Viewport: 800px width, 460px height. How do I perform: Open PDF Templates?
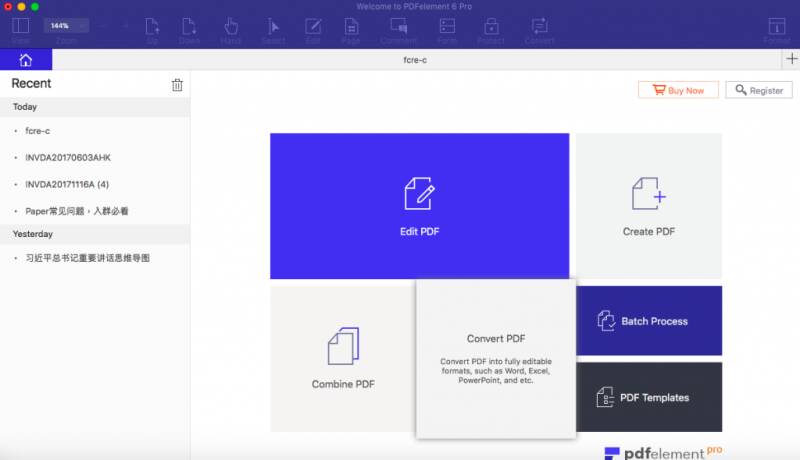point(649,397)
